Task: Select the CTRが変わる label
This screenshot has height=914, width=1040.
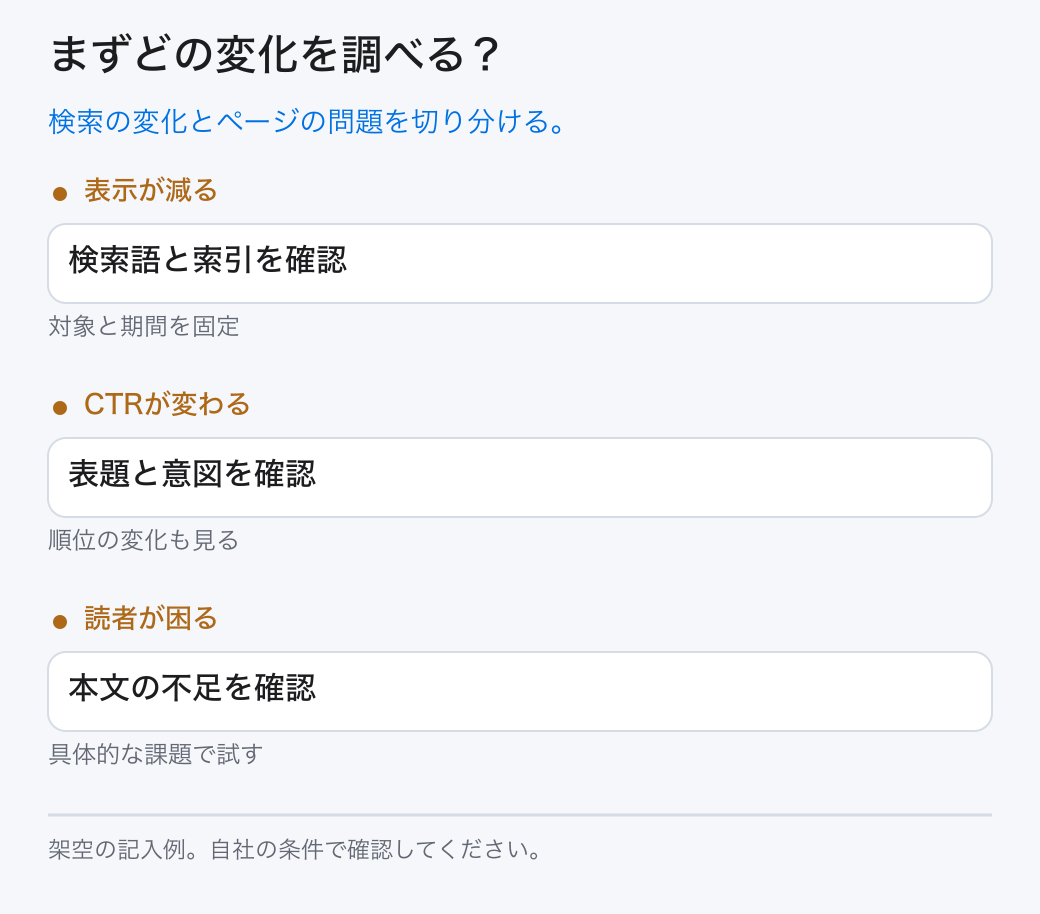Action: (x=167, y=404)
